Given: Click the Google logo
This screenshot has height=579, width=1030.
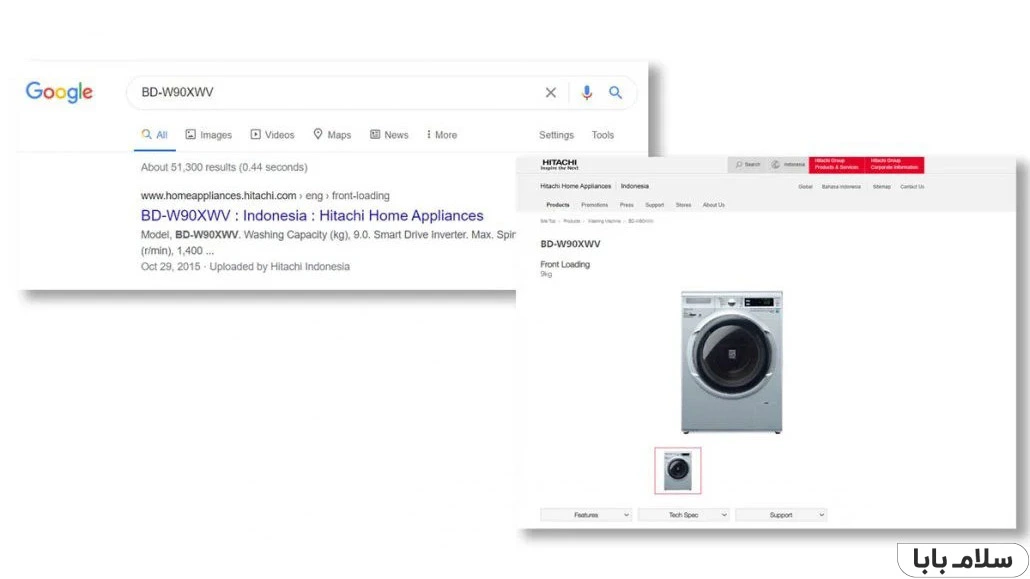Looking at the screenshot, I should tap(59, 91).
